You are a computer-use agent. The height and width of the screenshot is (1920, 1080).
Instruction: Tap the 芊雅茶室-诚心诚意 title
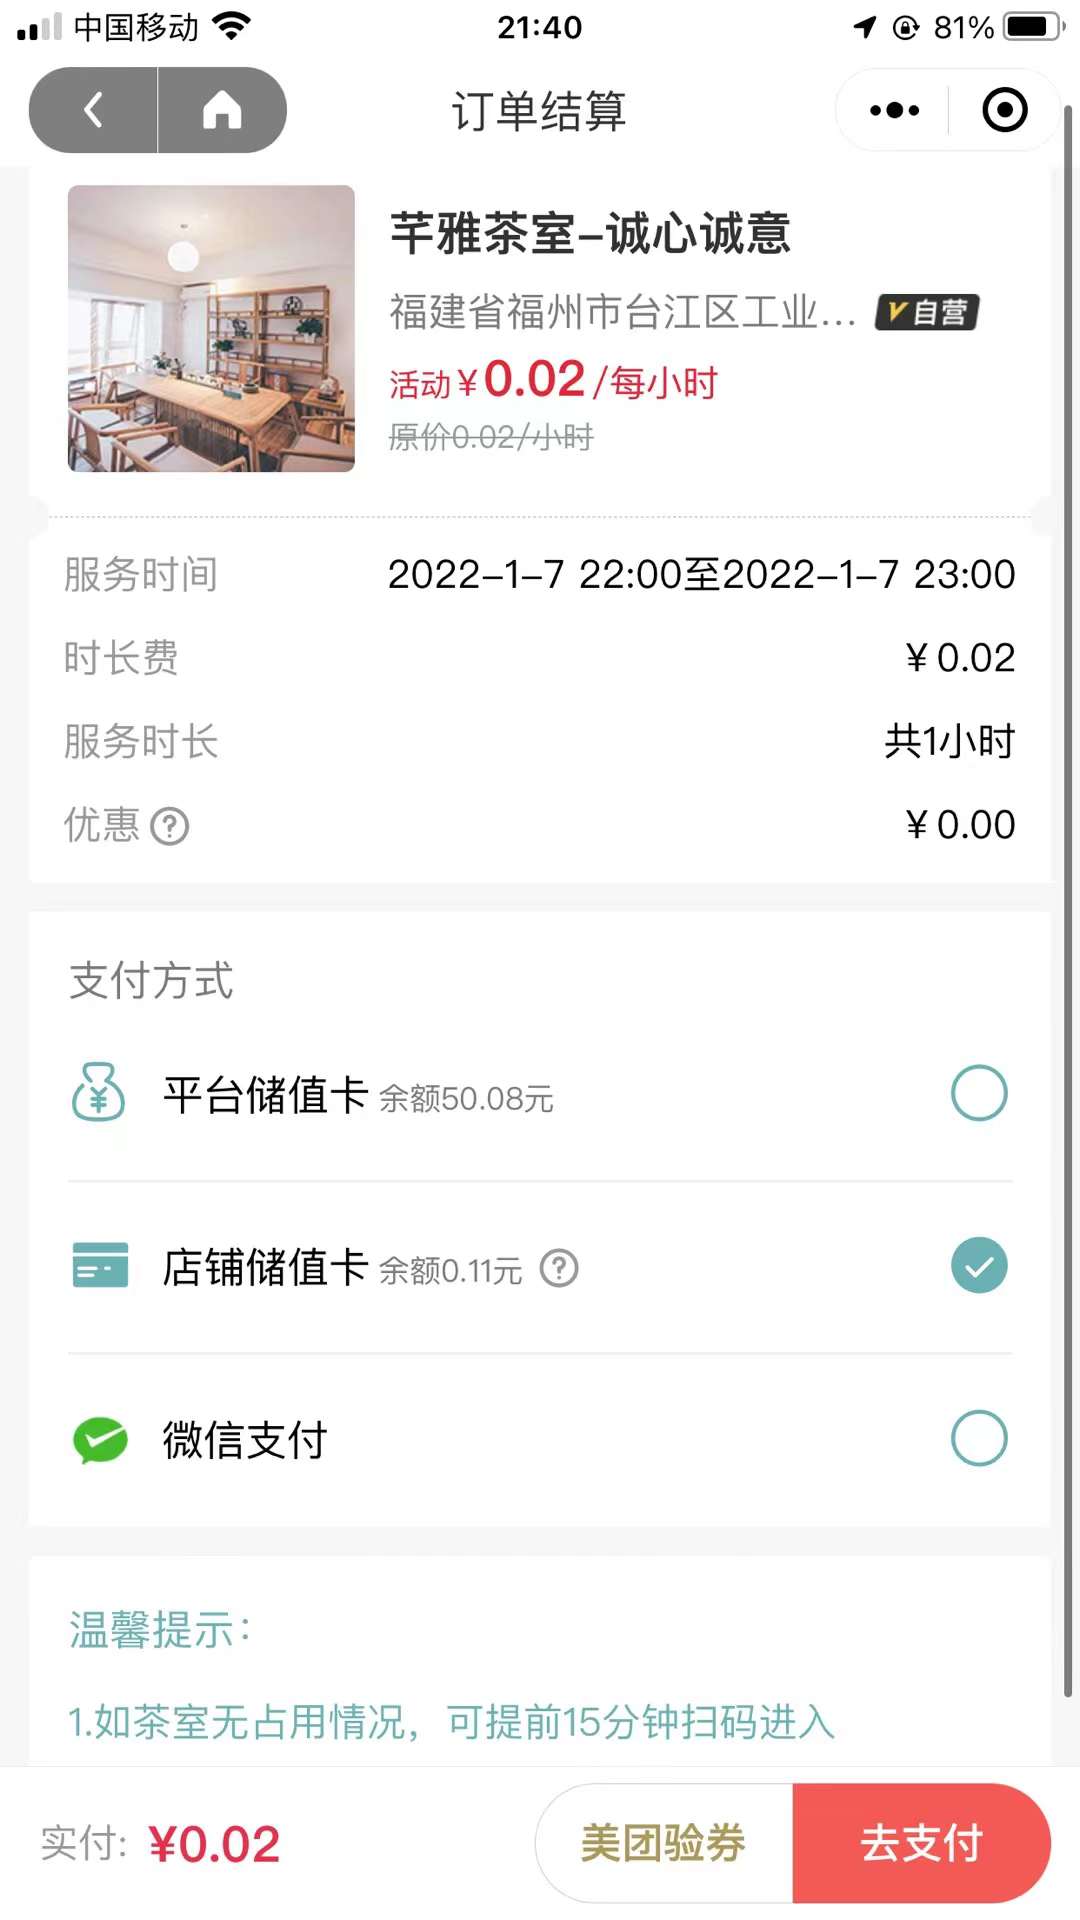coord(590,234)
